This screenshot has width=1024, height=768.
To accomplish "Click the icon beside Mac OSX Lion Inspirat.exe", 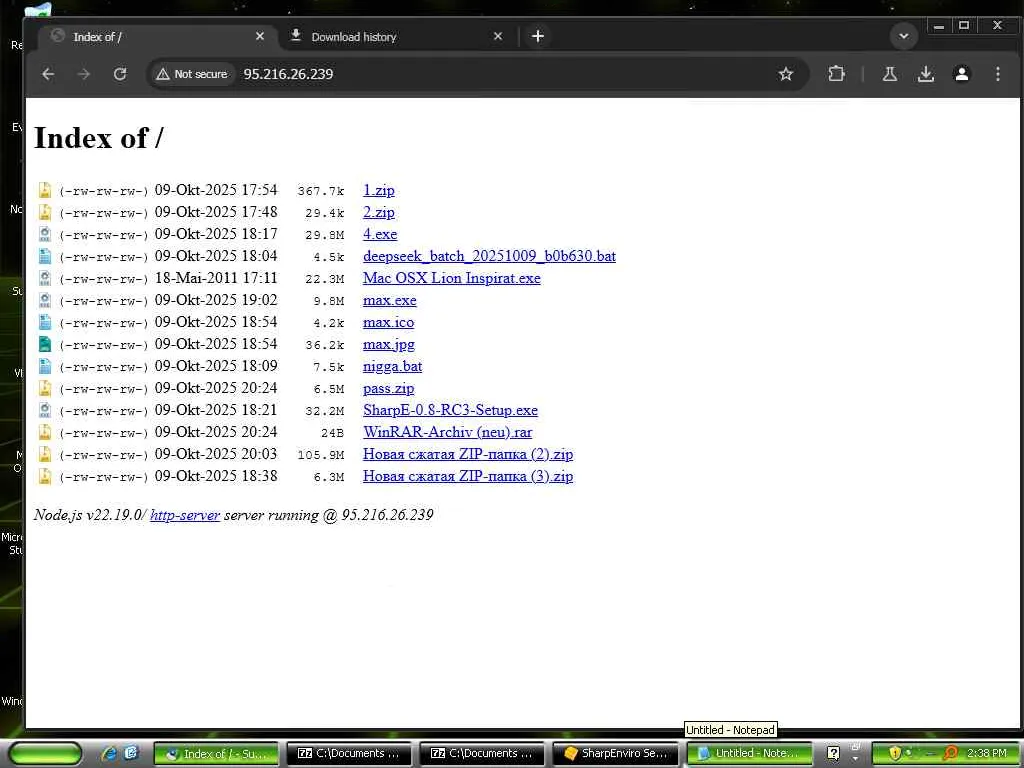I will [x=44, y=278].
